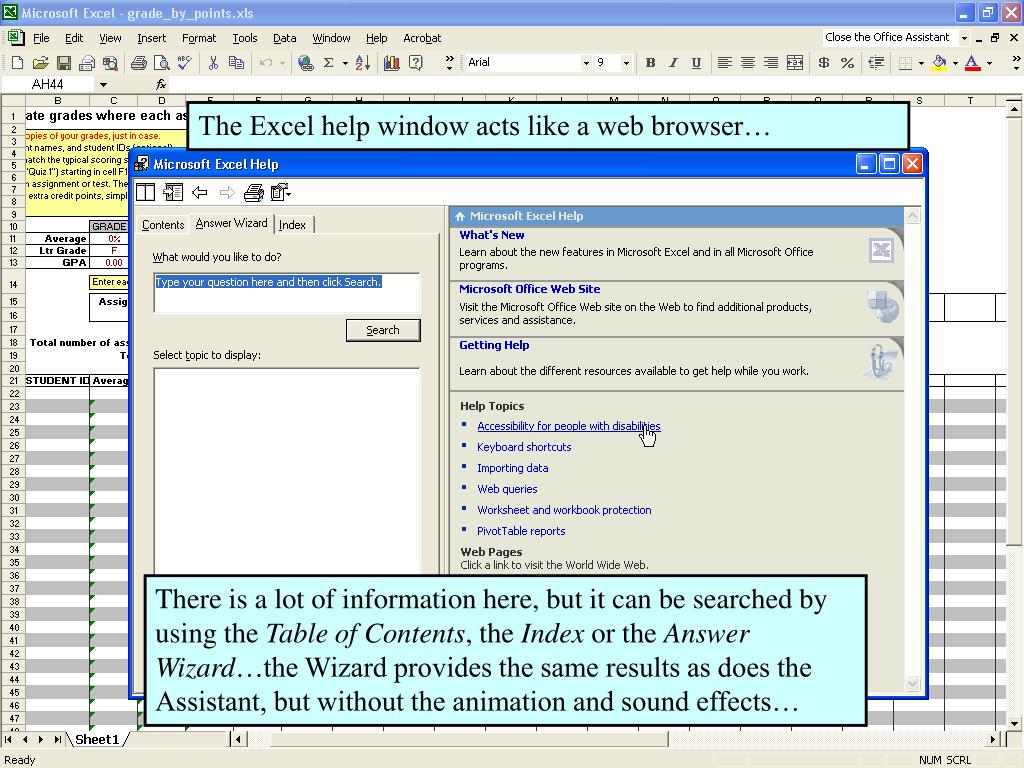Open the File menu
1024x768 pixels.
pos(41,39)
